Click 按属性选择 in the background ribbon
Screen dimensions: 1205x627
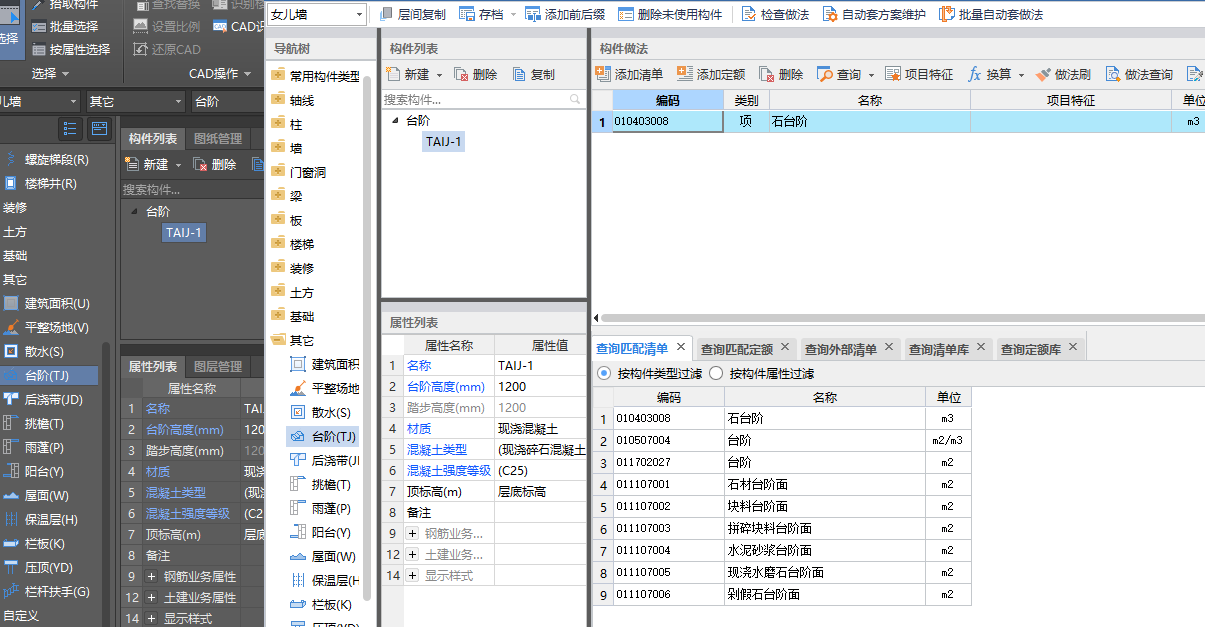pyautogui.click(x=71, y=49)
